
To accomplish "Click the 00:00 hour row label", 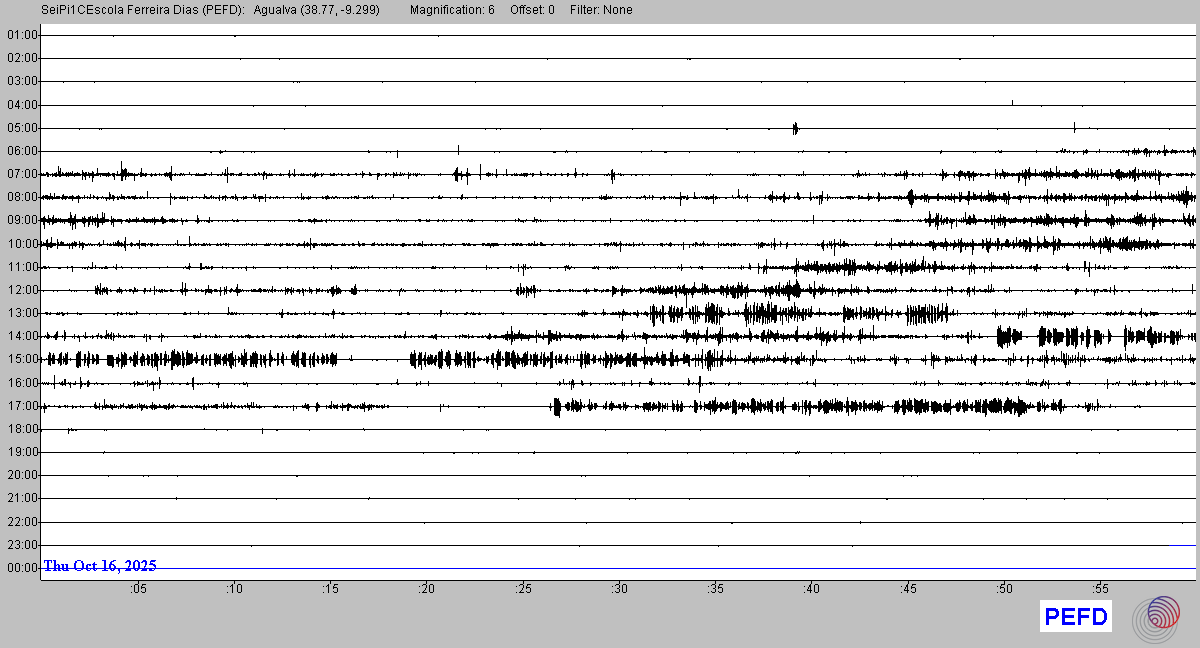I will tap(21, 568).
